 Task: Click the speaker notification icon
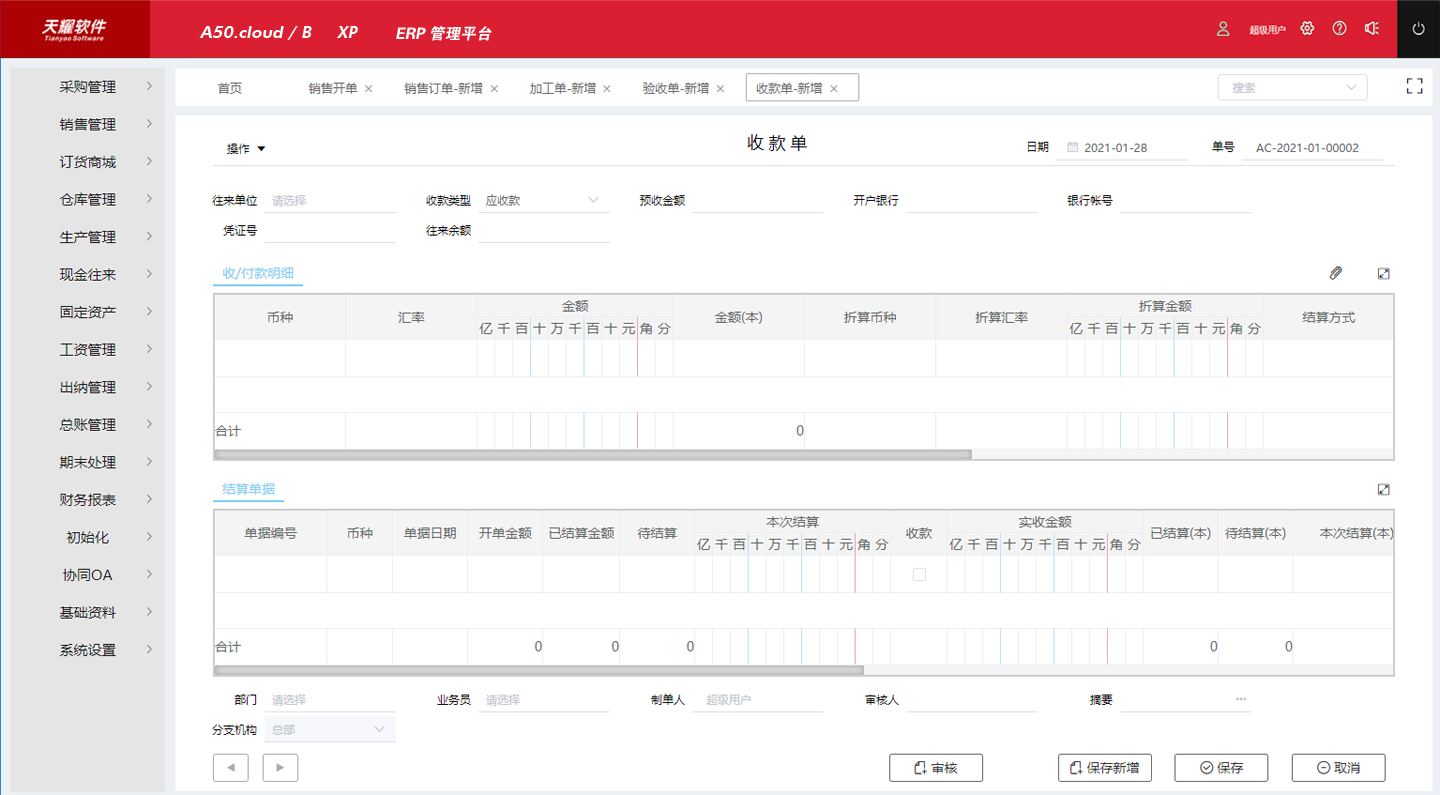click(x=1372, y=29)
